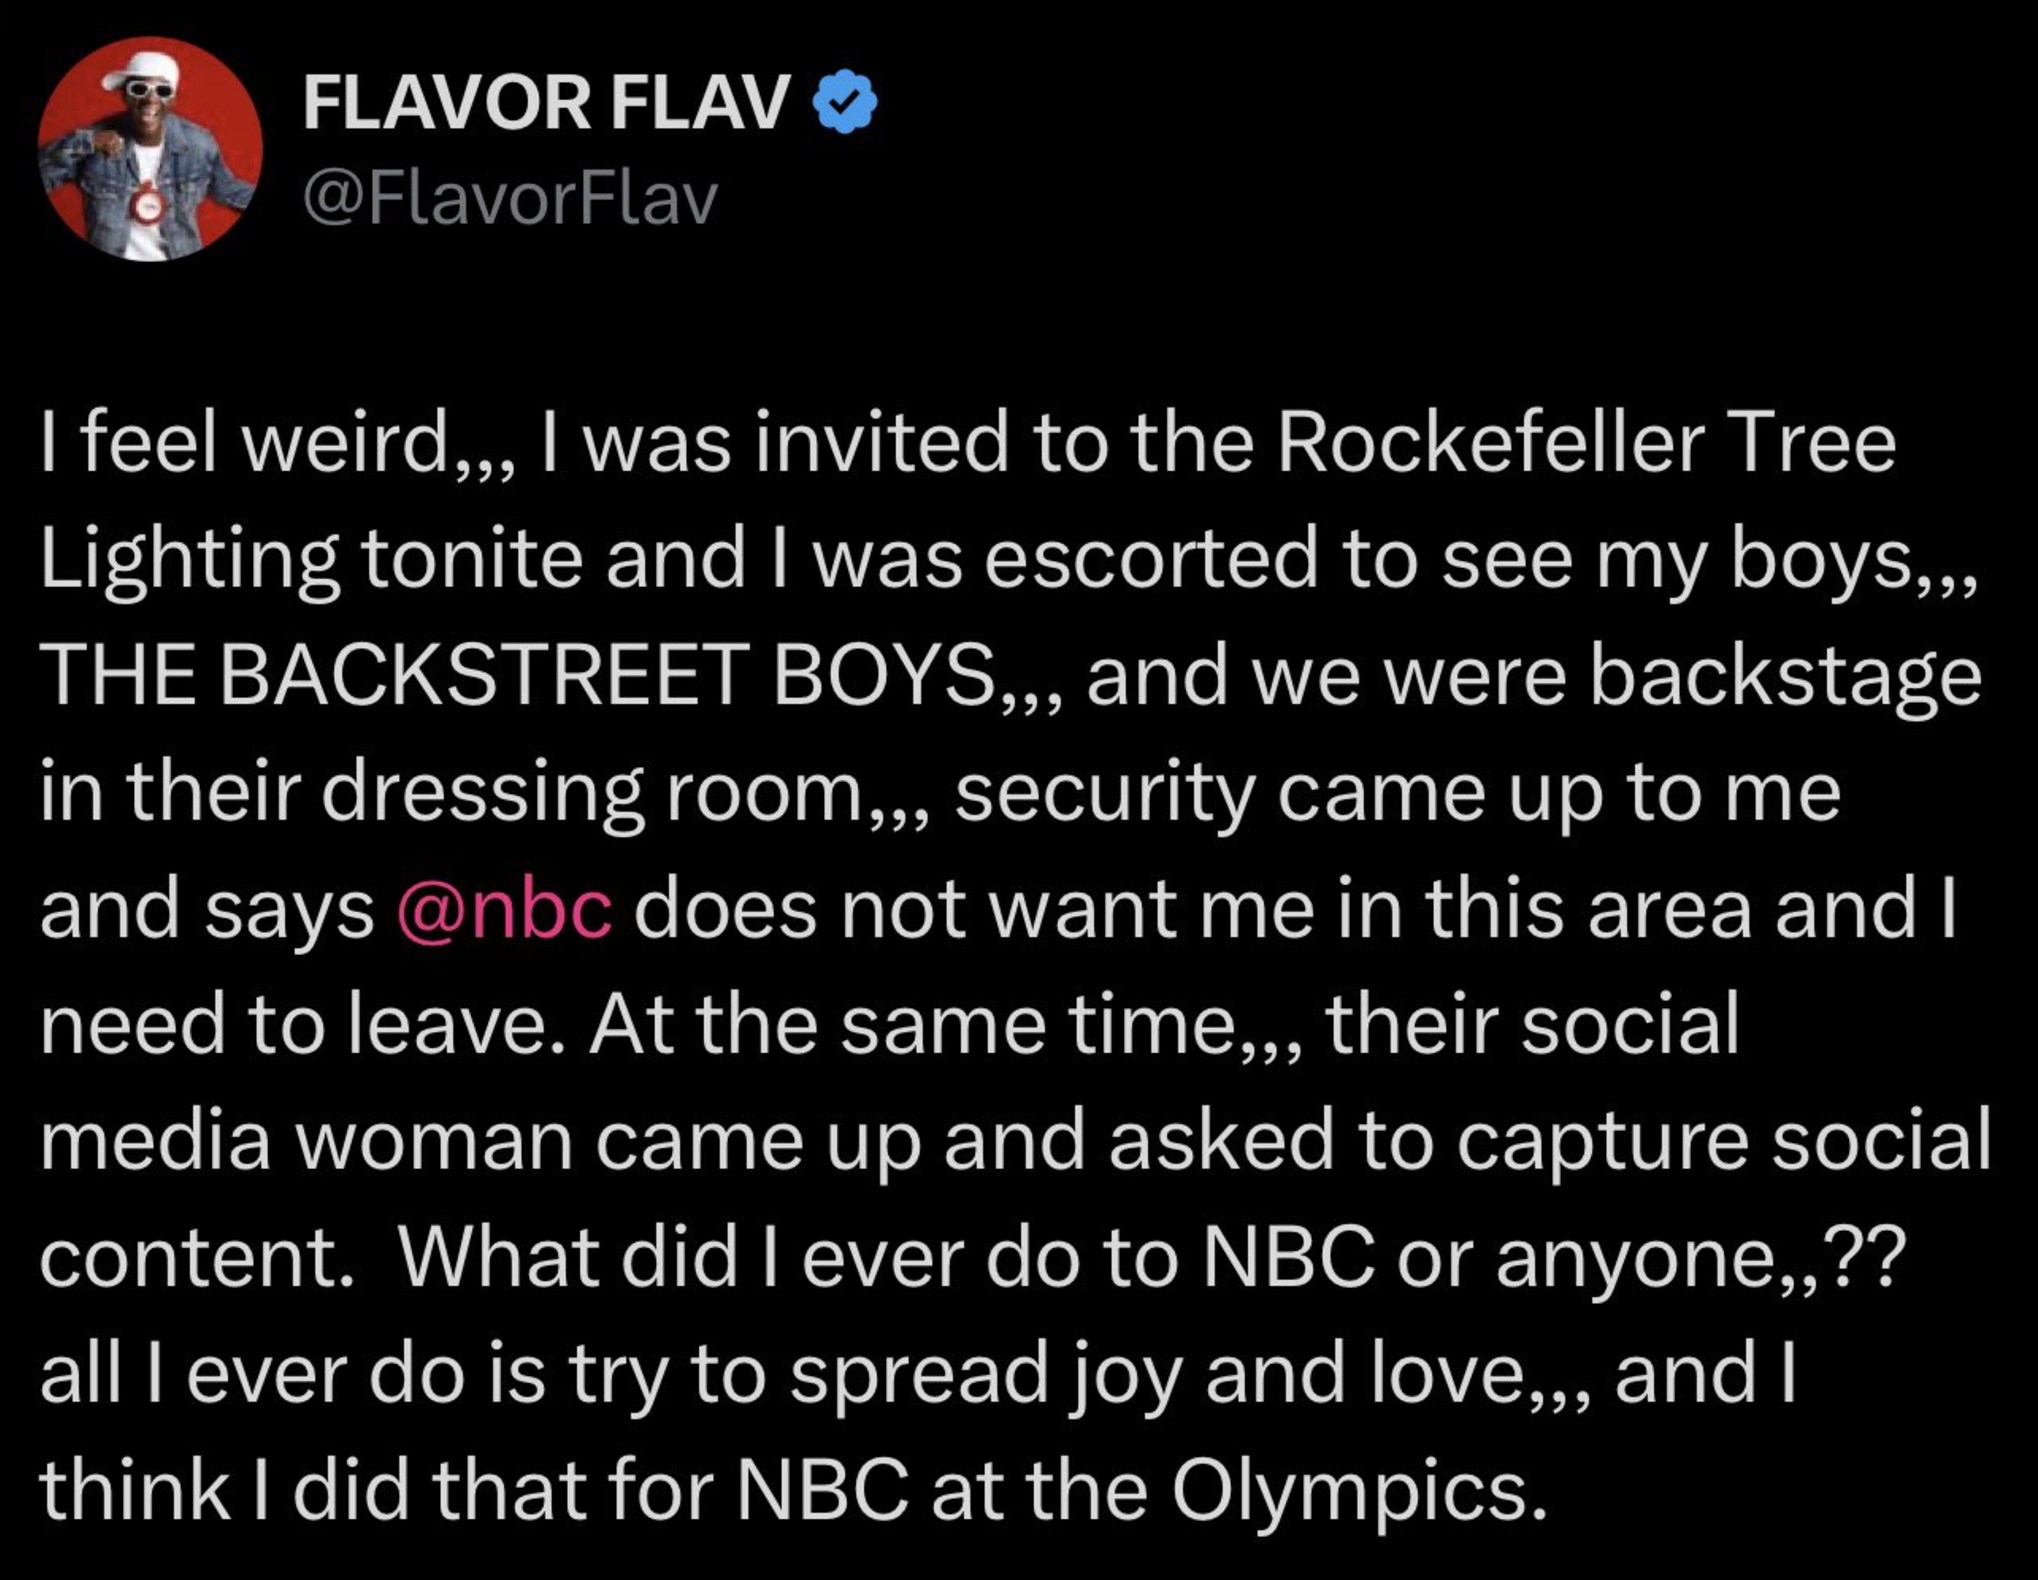2038x1580 pixels.
Task: Click "NBC" in "do to NBC or anyone"
Action: [x=1288, y=1258]
